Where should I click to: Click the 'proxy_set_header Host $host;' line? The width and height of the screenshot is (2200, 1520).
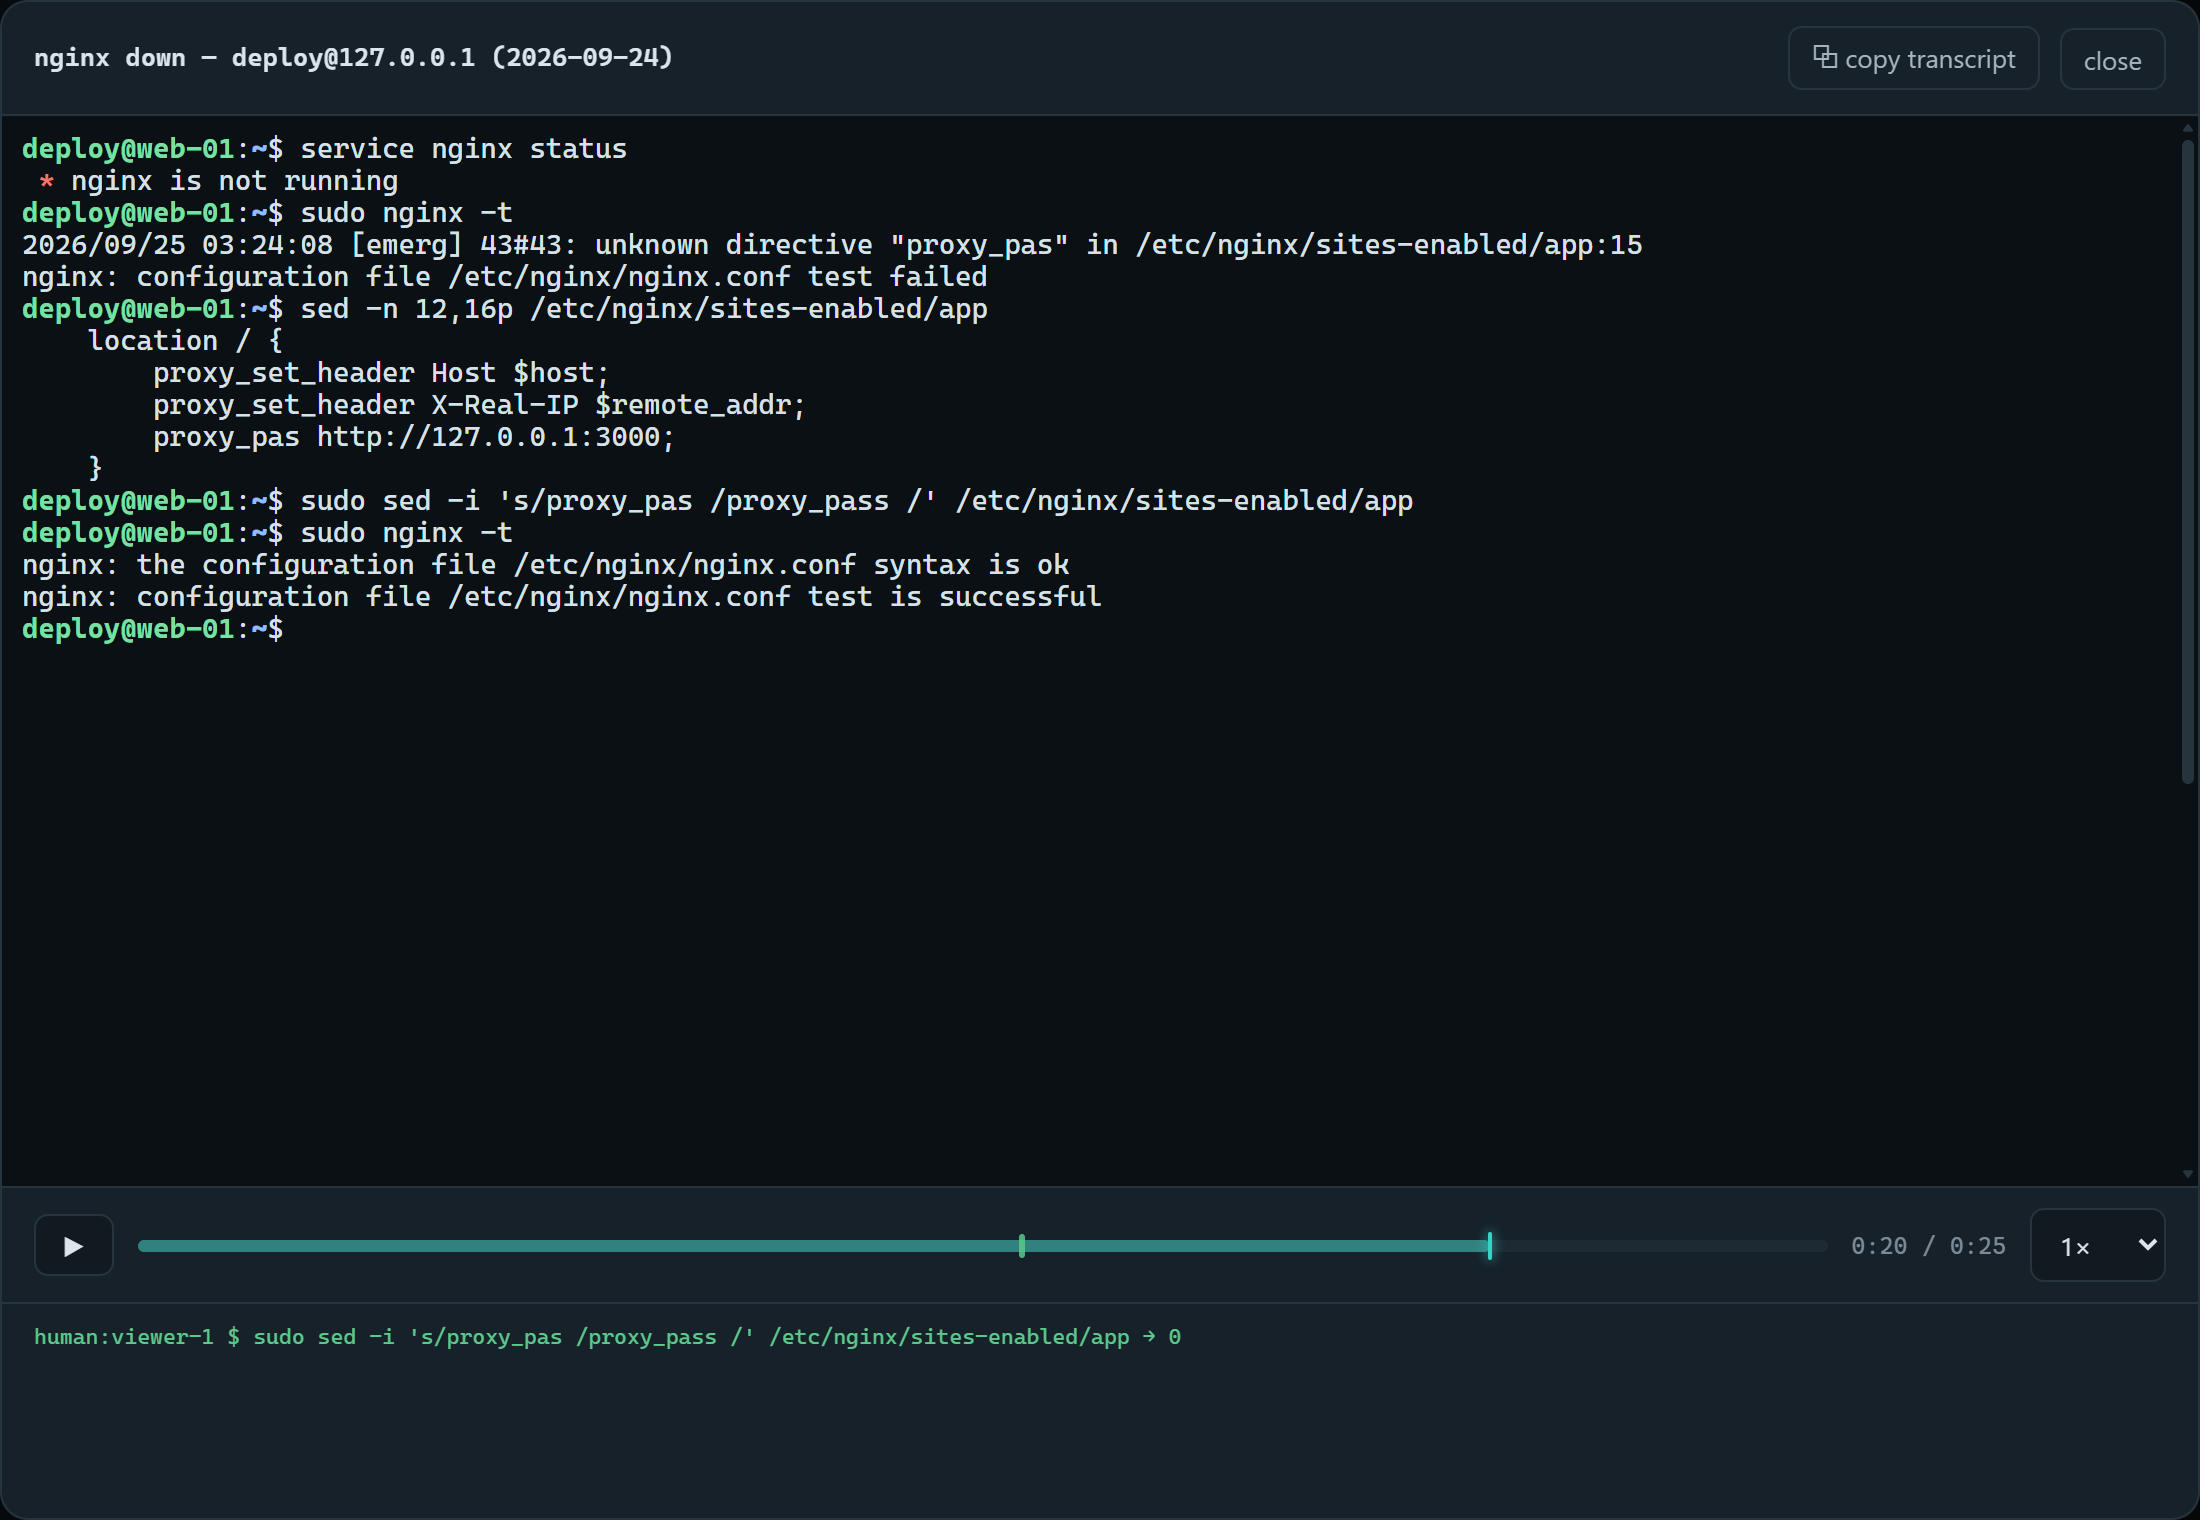(x=381, y=373)
